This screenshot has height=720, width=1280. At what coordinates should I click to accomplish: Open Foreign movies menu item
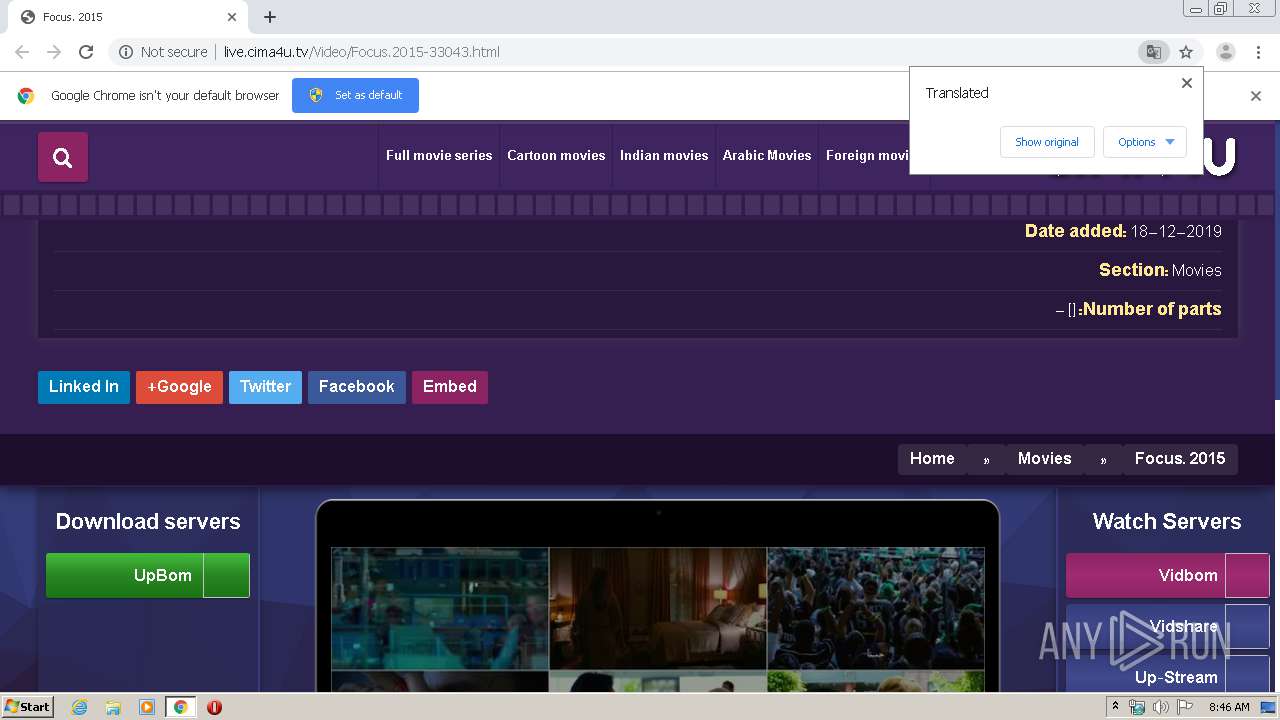click(866, 155)
